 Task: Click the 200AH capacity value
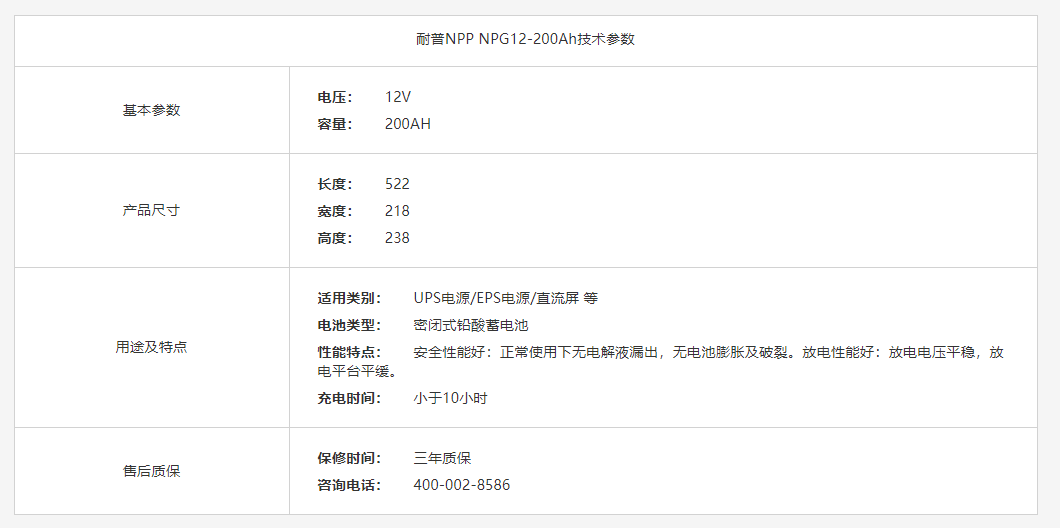tap(408, 124)
